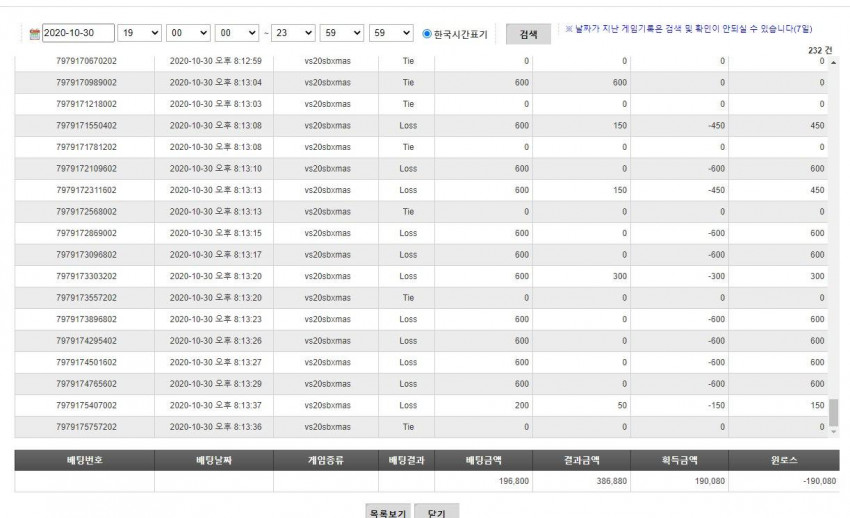Image resolution: width=850 pixels, height=518 pixels.
Task: Select bet number 7979175757202
Action: pos(86,427)
